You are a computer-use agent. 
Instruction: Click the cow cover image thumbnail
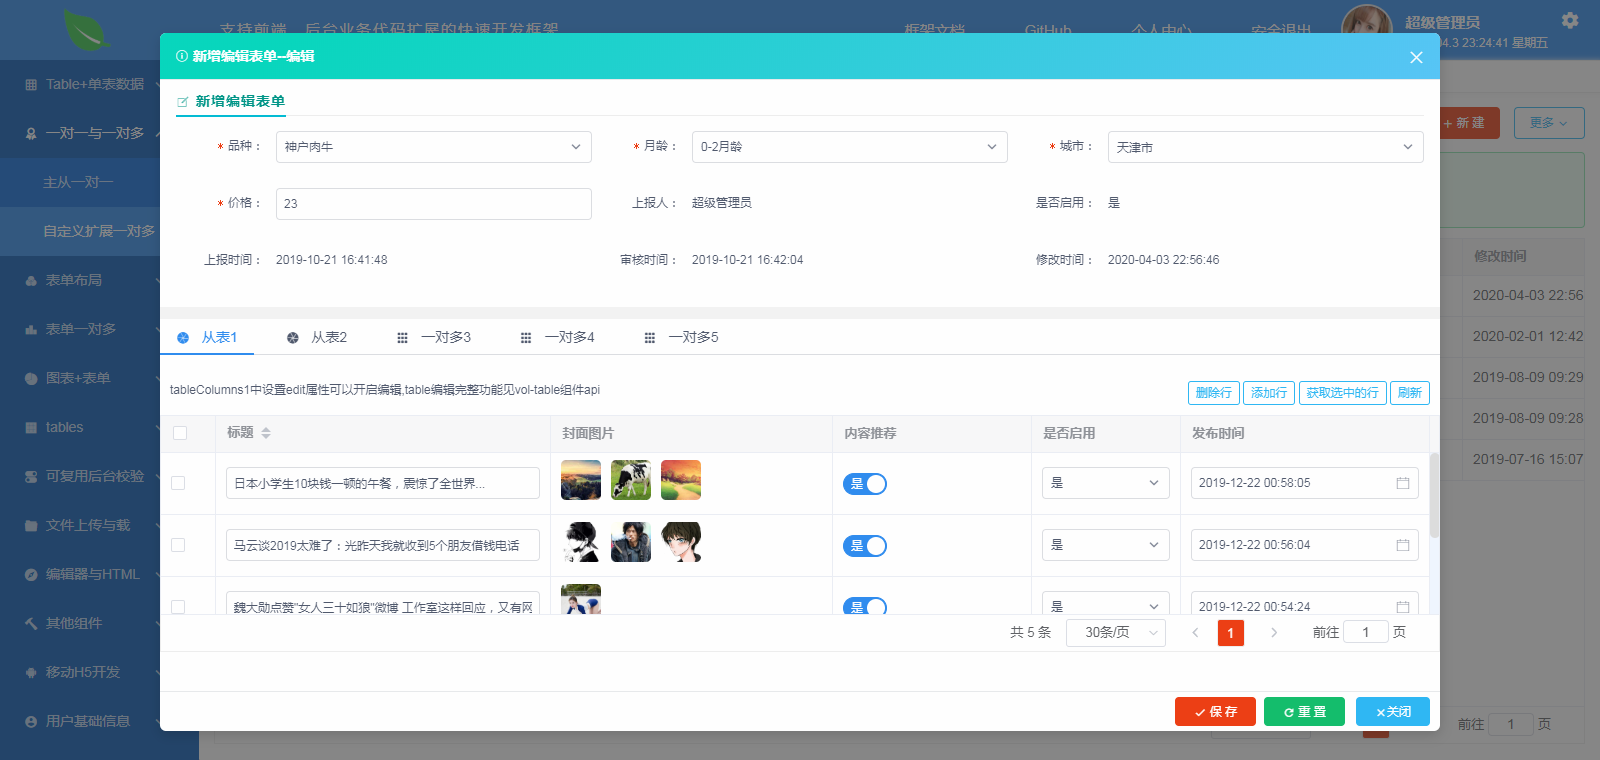pos(631,480)
